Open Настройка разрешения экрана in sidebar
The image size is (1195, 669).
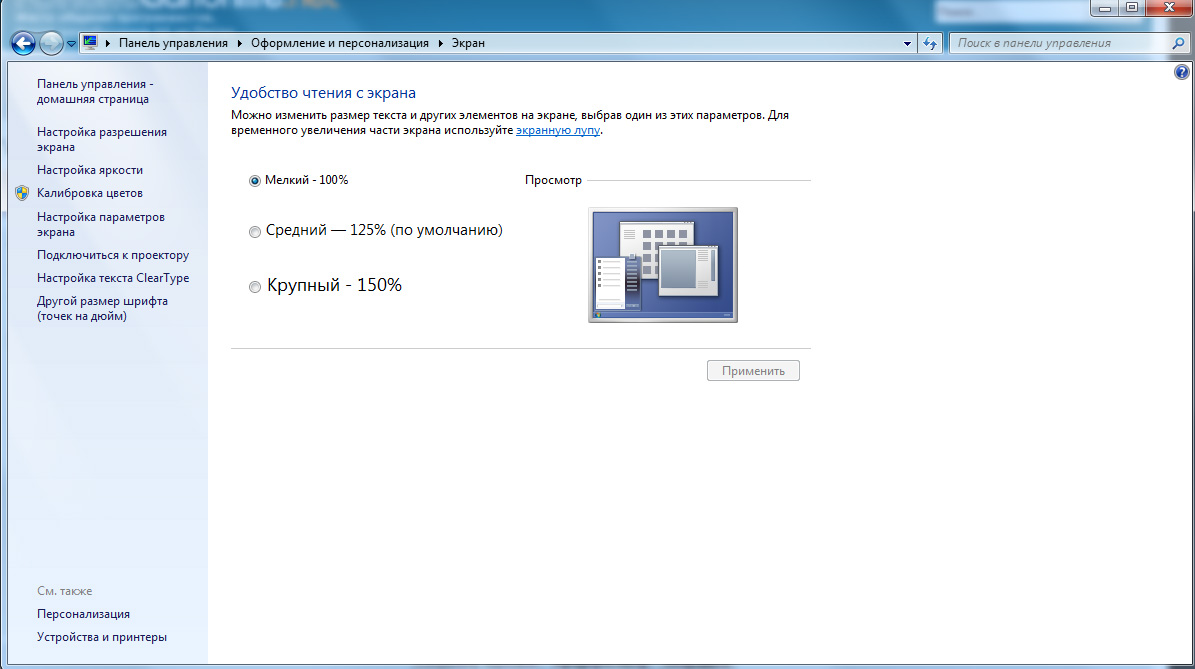coord(101,139)
